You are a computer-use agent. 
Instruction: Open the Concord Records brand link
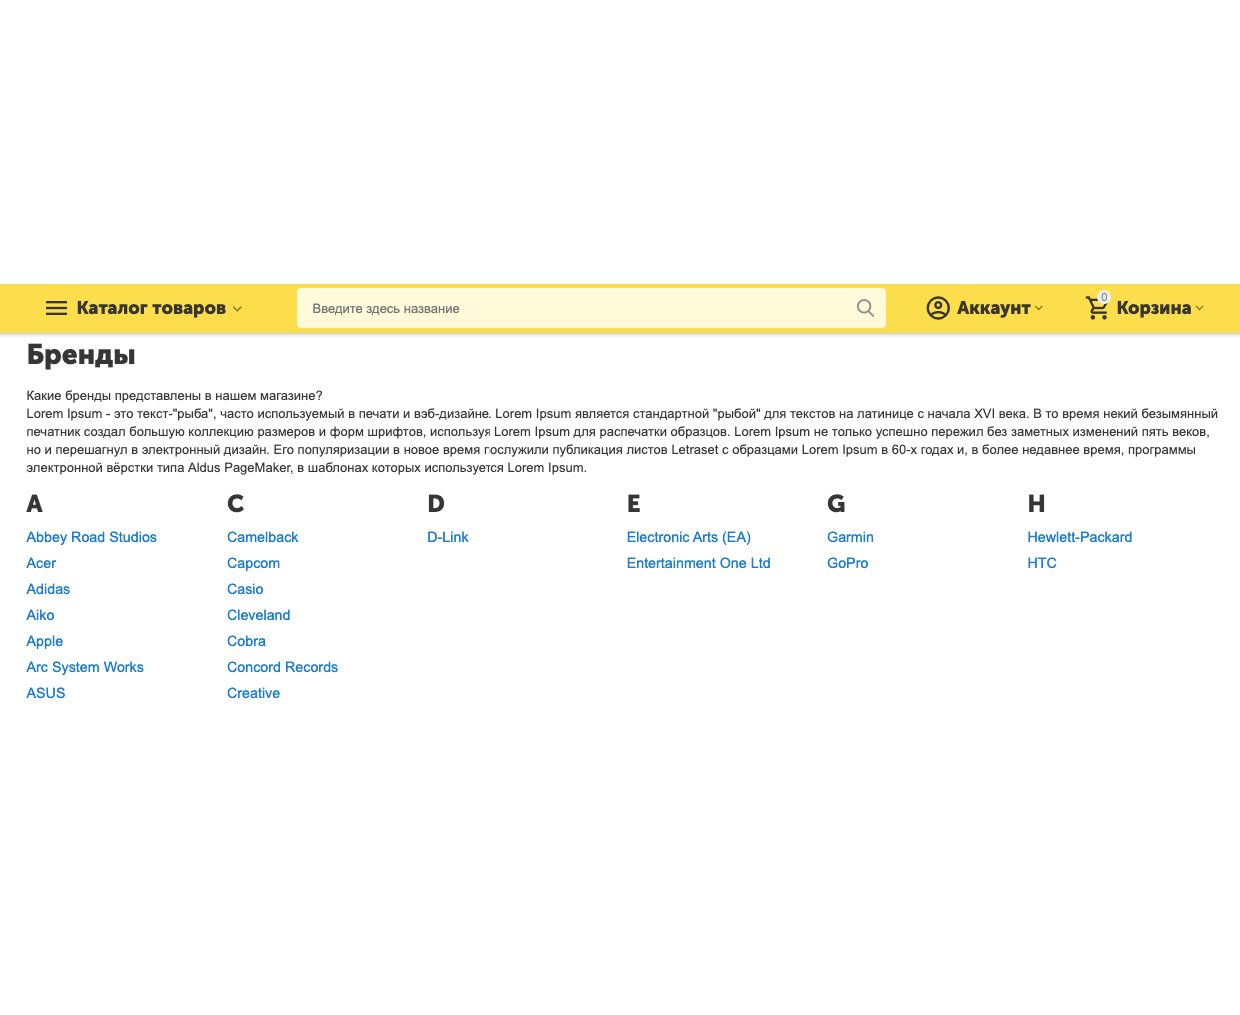point(282,667)
